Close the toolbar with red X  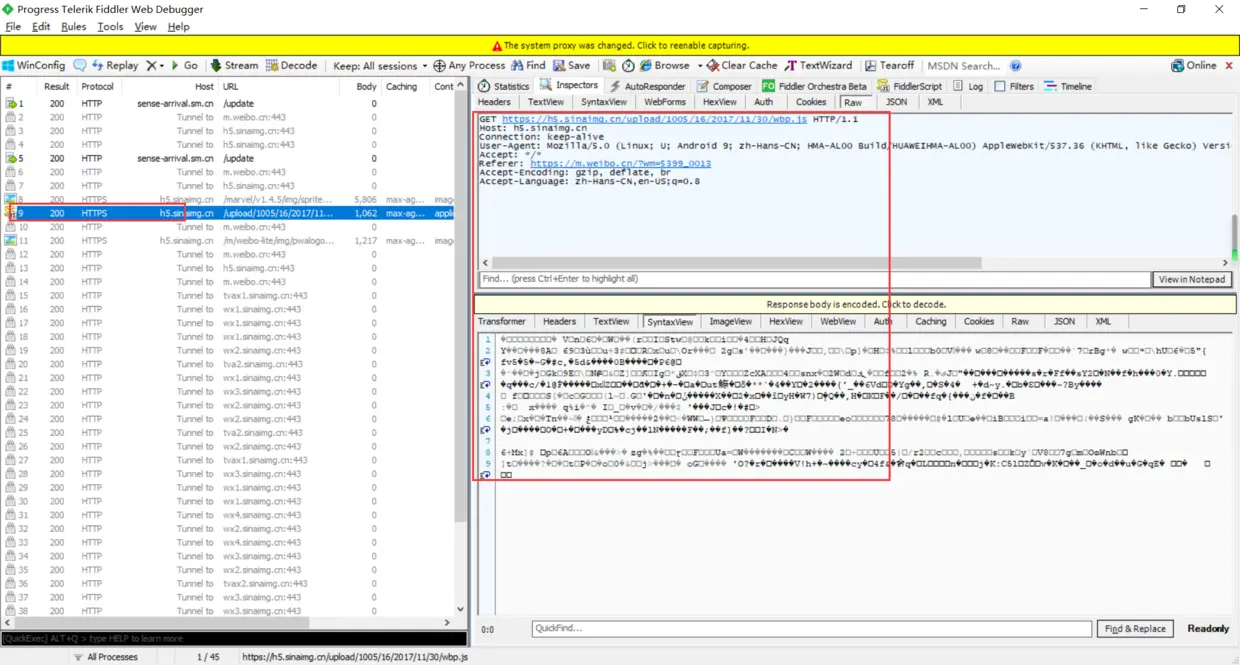pos(1227,65)
